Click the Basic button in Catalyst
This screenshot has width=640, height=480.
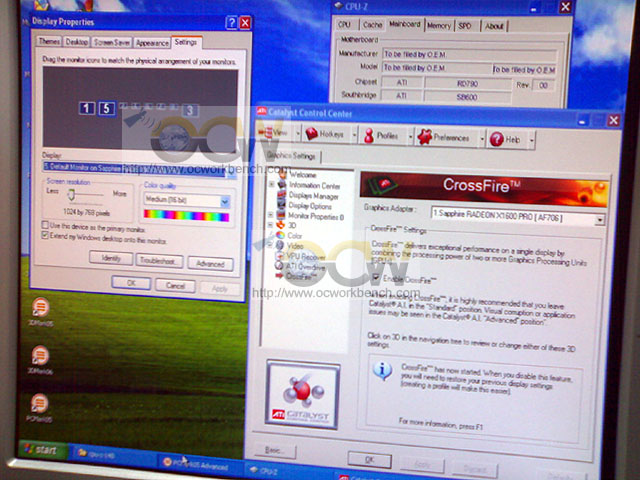(x=274, y=450)
